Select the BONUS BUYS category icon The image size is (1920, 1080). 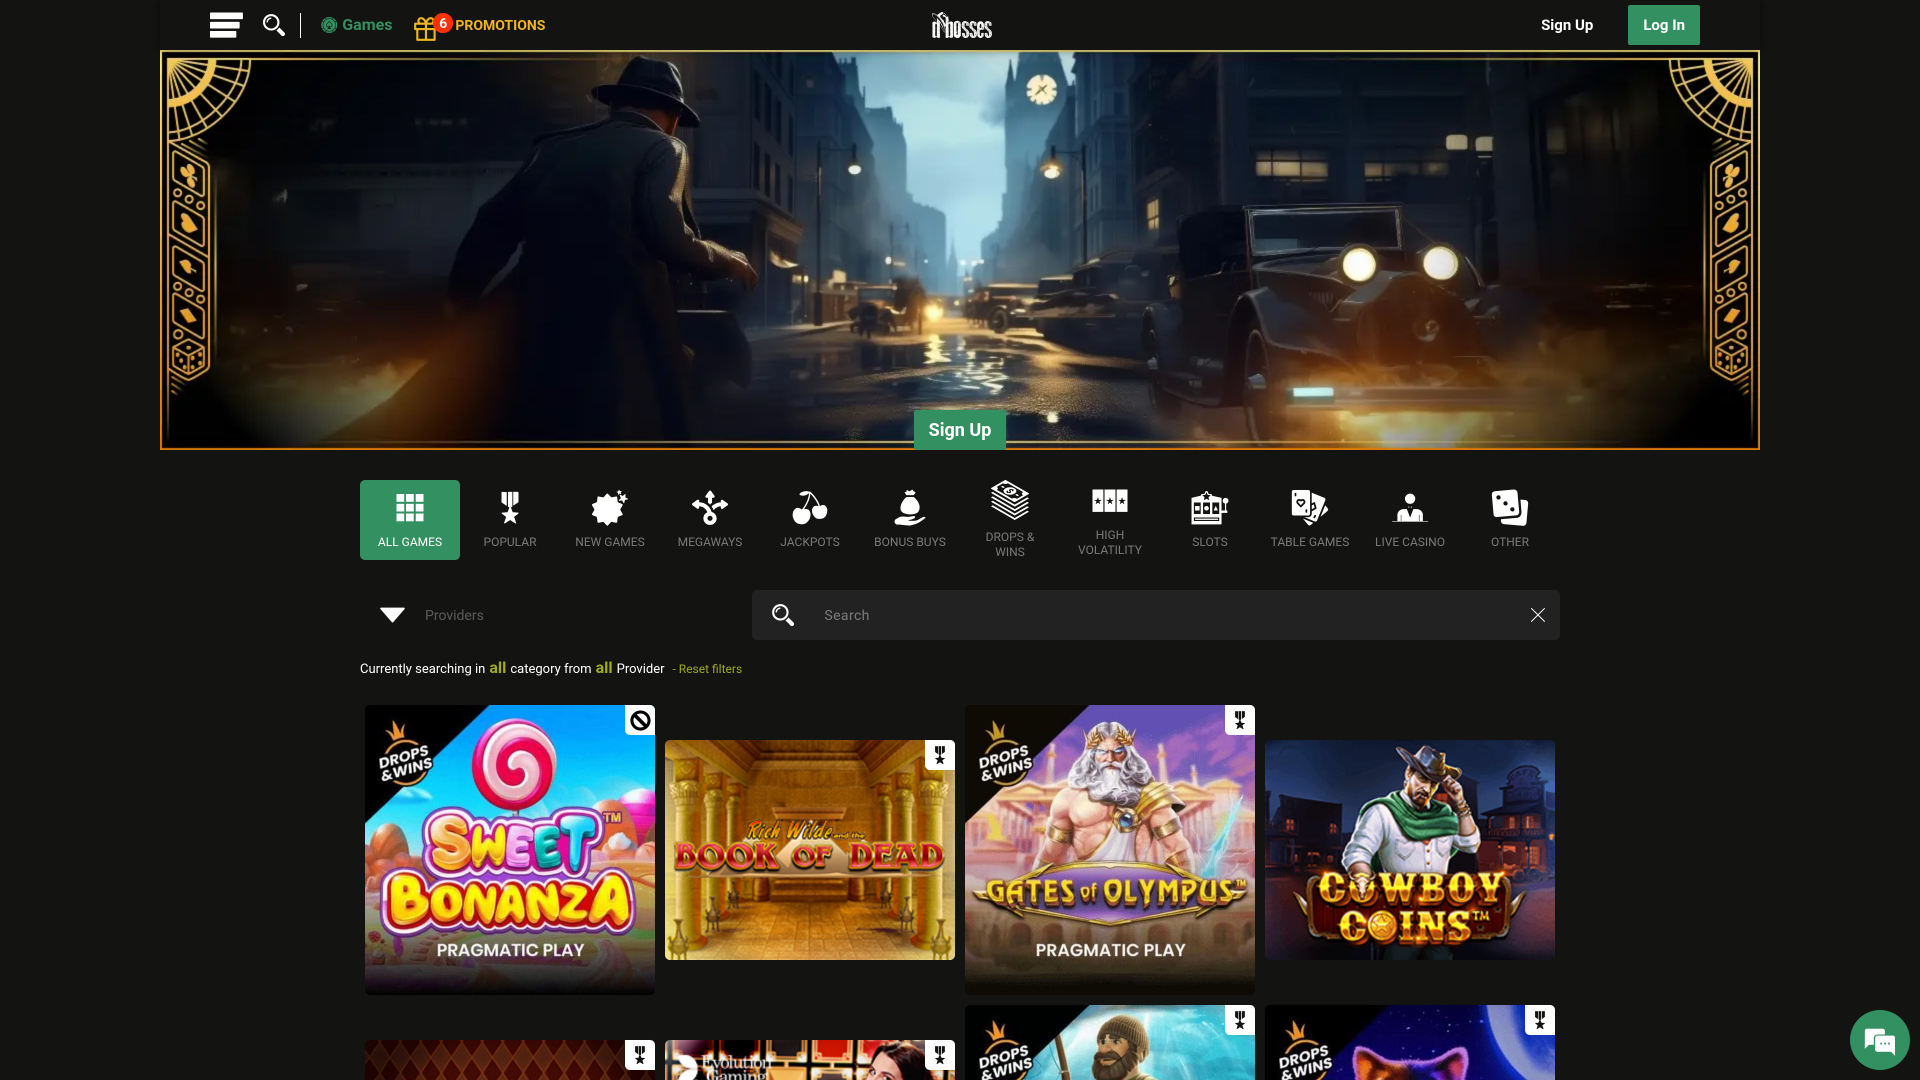(909, 519)
